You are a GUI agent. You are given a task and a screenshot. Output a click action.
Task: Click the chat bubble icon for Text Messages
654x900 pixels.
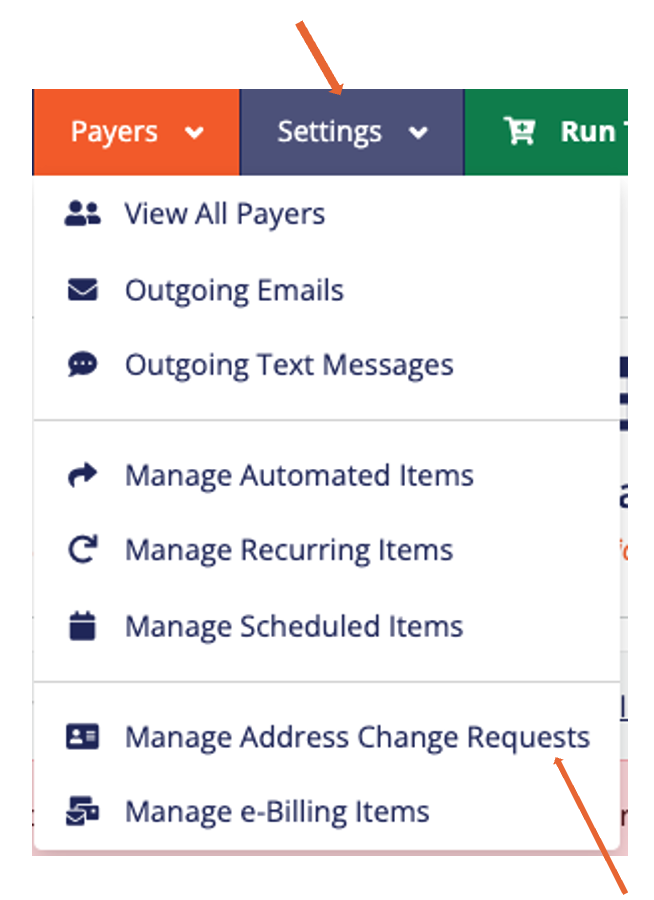82,365
